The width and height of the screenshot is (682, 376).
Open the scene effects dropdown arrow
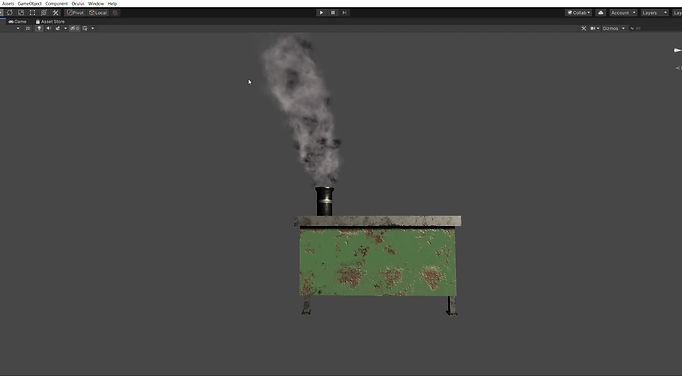coord(66,28)
